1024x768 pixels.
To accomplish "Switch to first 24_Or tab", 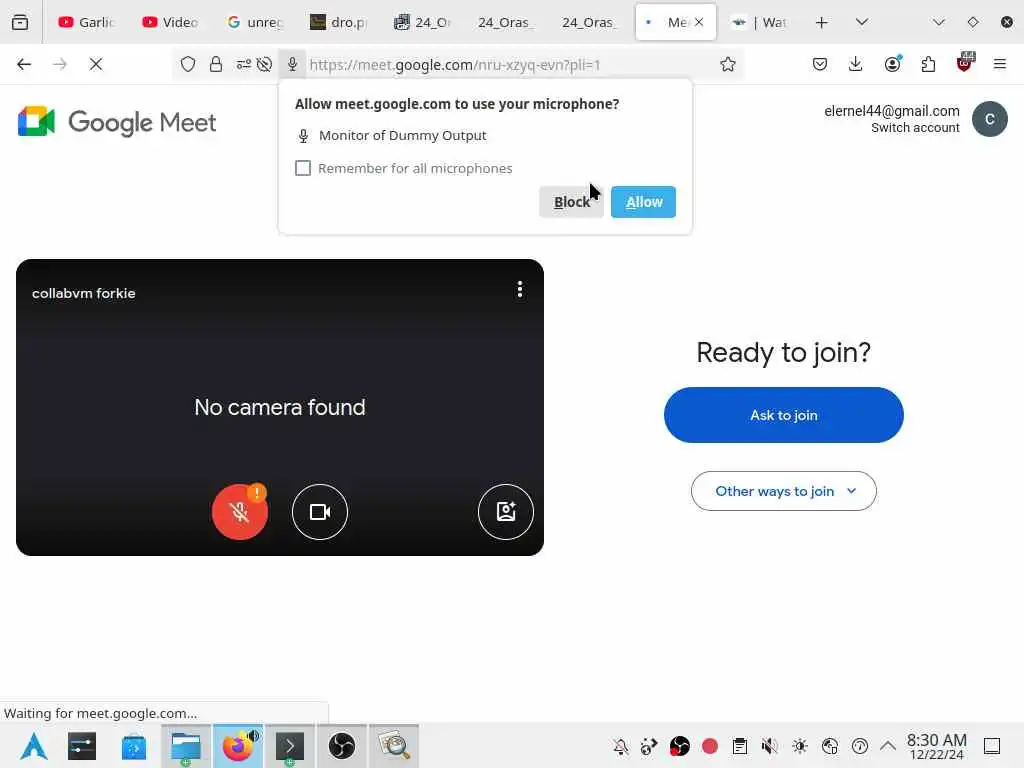I will [x=422, y=22].
